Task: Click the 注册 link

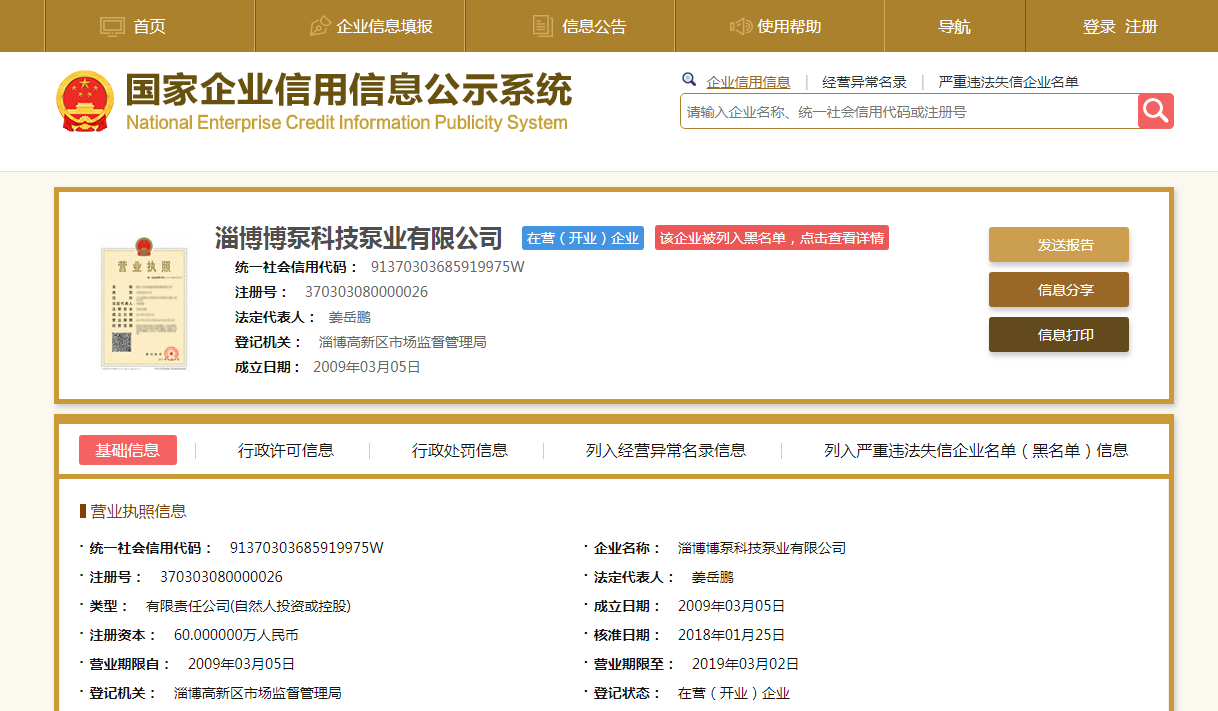Action: (x=1141, y=26)
